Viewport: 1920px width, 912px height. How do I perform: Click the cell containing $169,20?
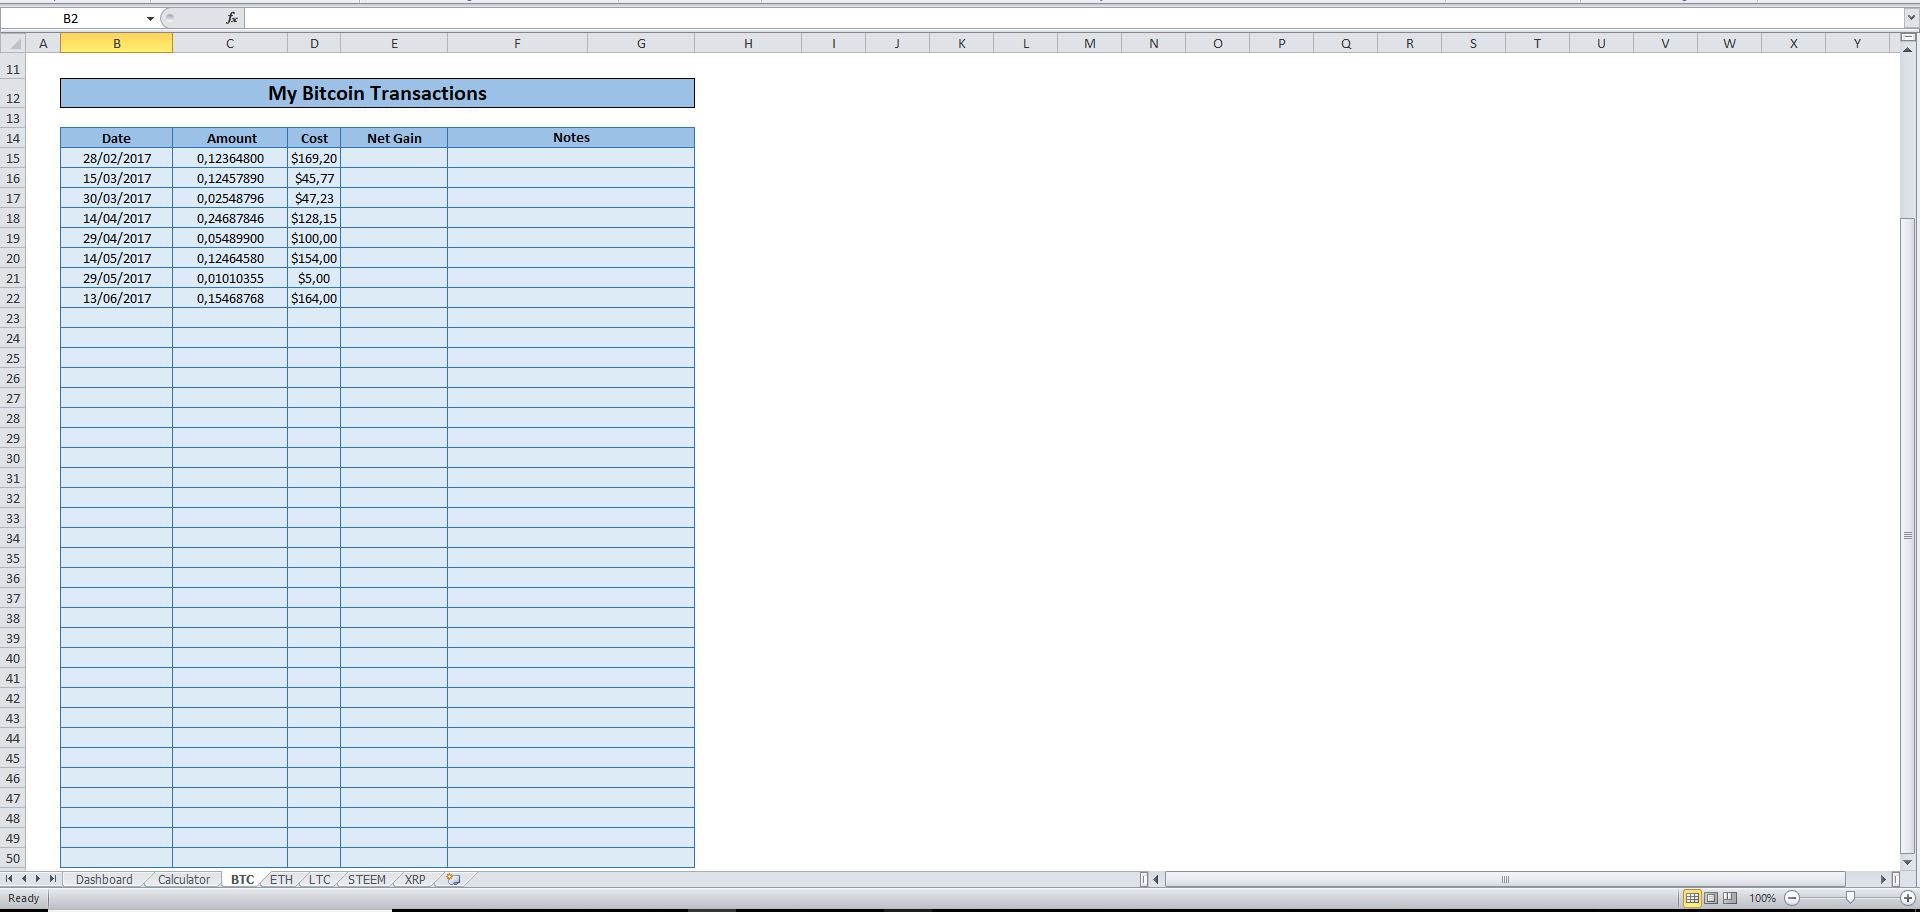pos(314,158)
